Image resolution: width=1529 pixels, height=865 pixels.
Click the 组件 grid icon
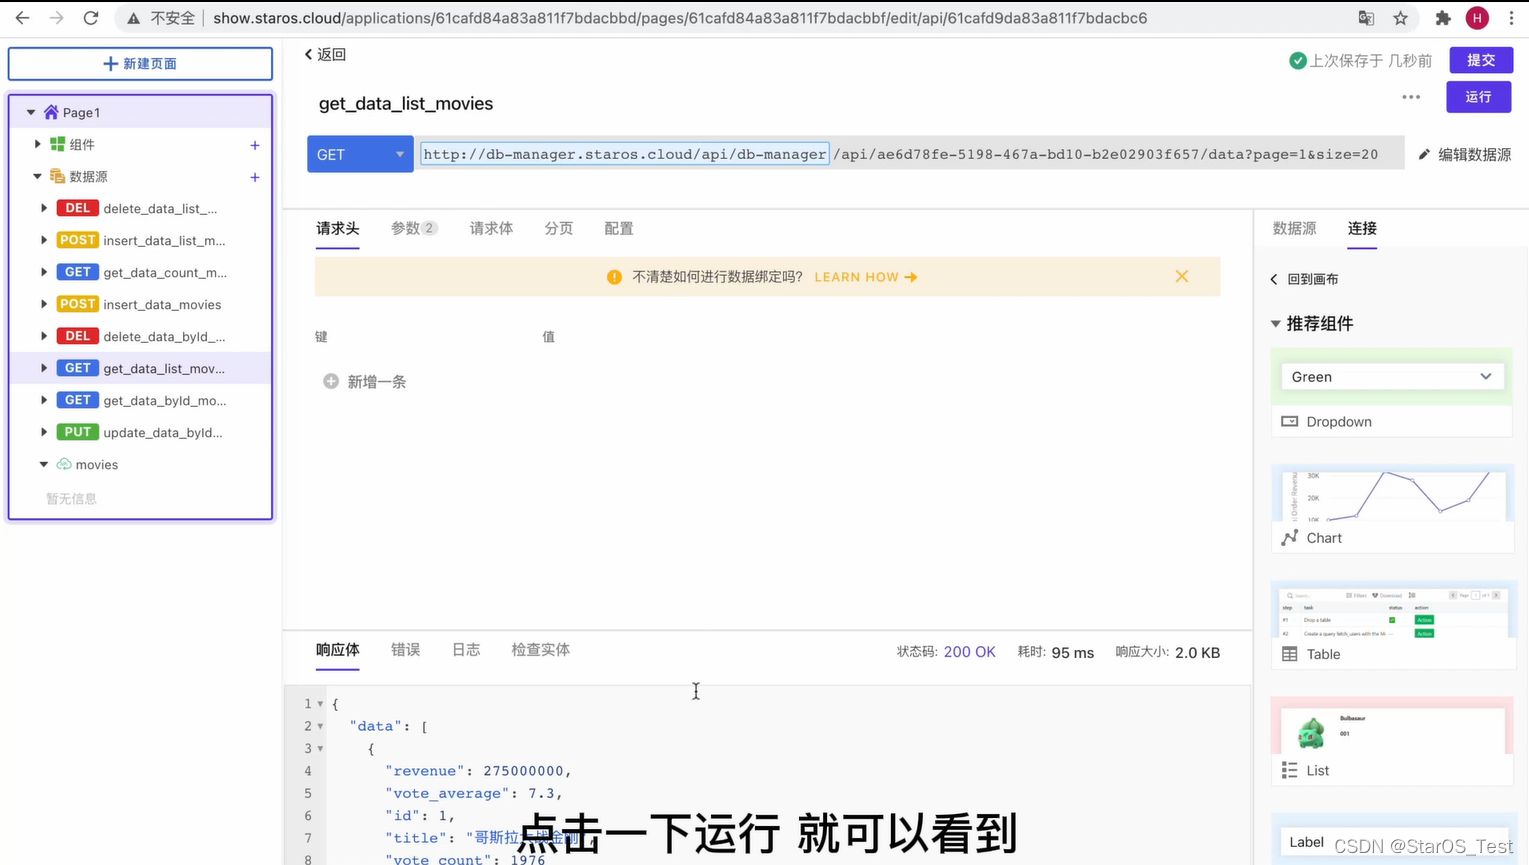pos(57,144)
